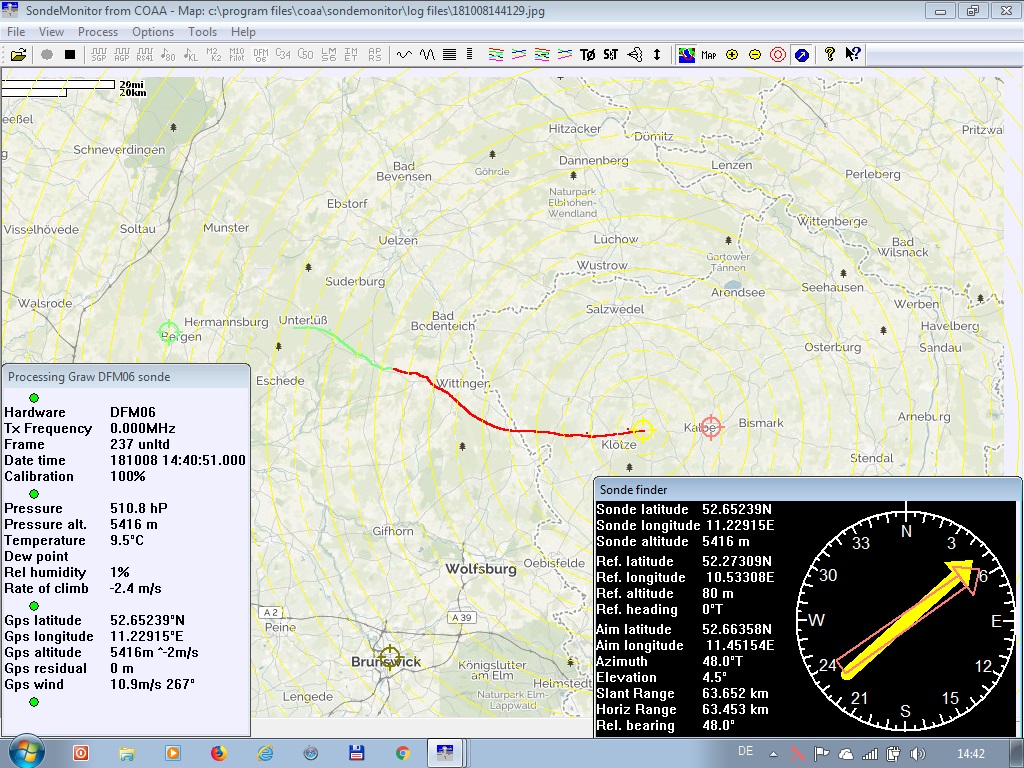Open Internet Explorer from the taskbar
Image resolution: width=1024 pixels, height=768 pixels.
pyautogui.click(x=265, y=753)
